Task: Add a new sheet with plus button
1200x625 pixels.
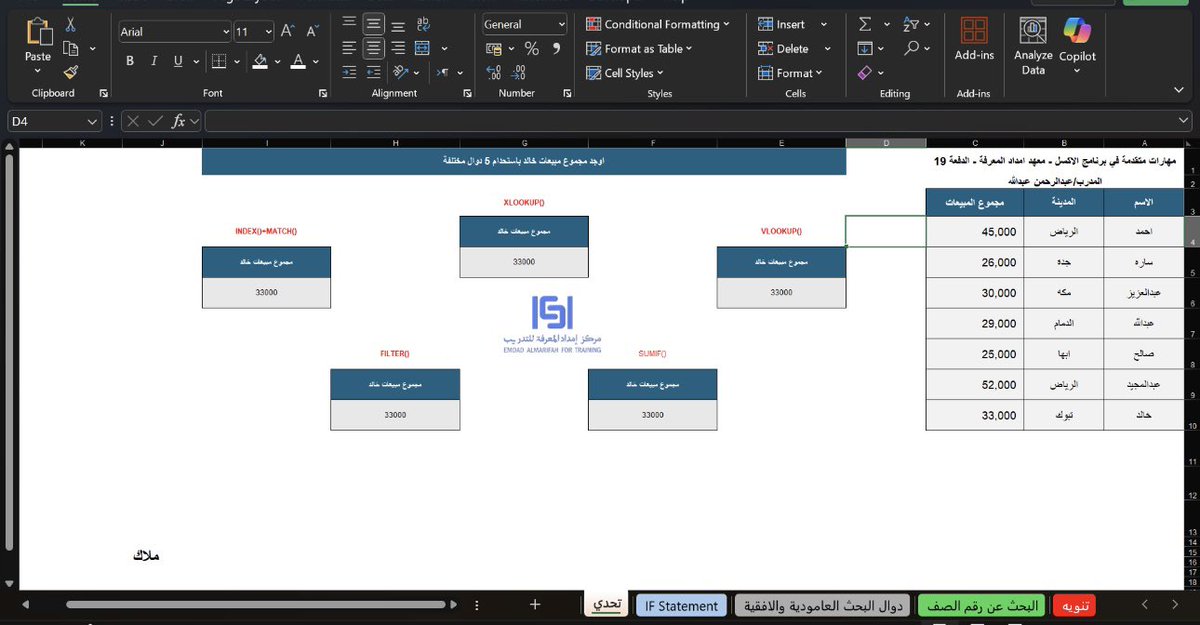Action: pos(535,604)
